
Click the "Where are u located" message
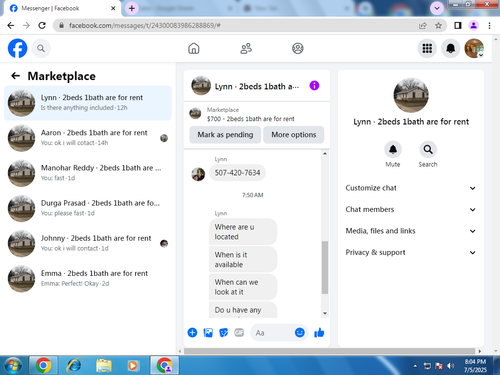point(243,232)
